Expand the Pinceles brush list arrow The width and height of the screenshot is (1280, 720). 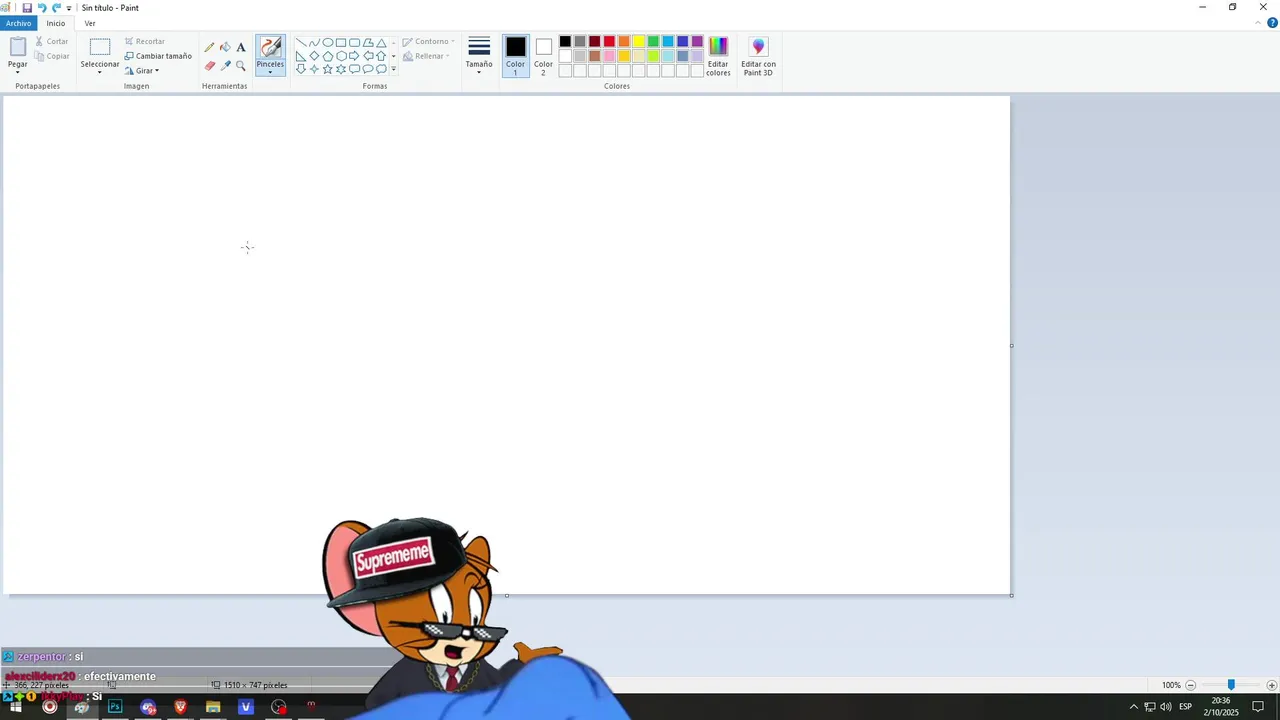point(270,72)
